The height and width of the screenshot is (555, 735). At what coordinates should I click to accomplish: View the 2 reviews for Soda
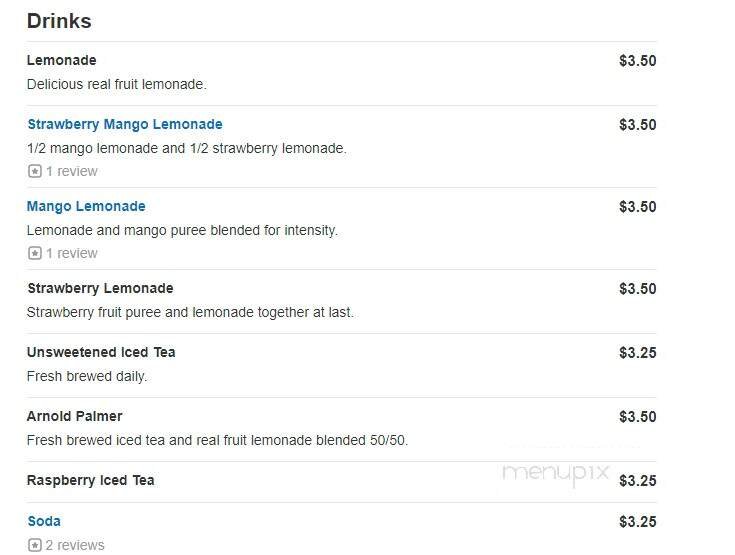click(75, 545)
